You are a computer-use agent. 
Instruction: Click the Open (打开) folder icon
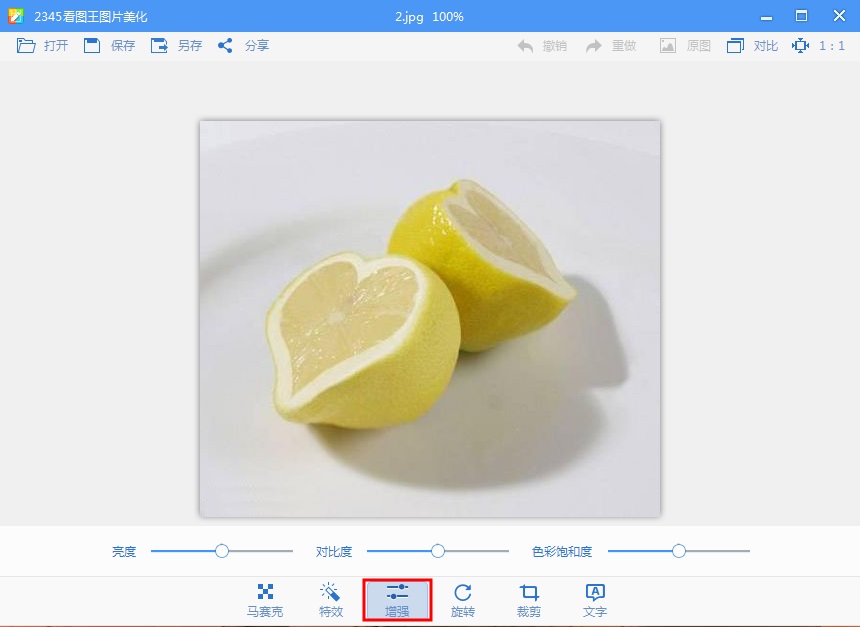[26, 46]
